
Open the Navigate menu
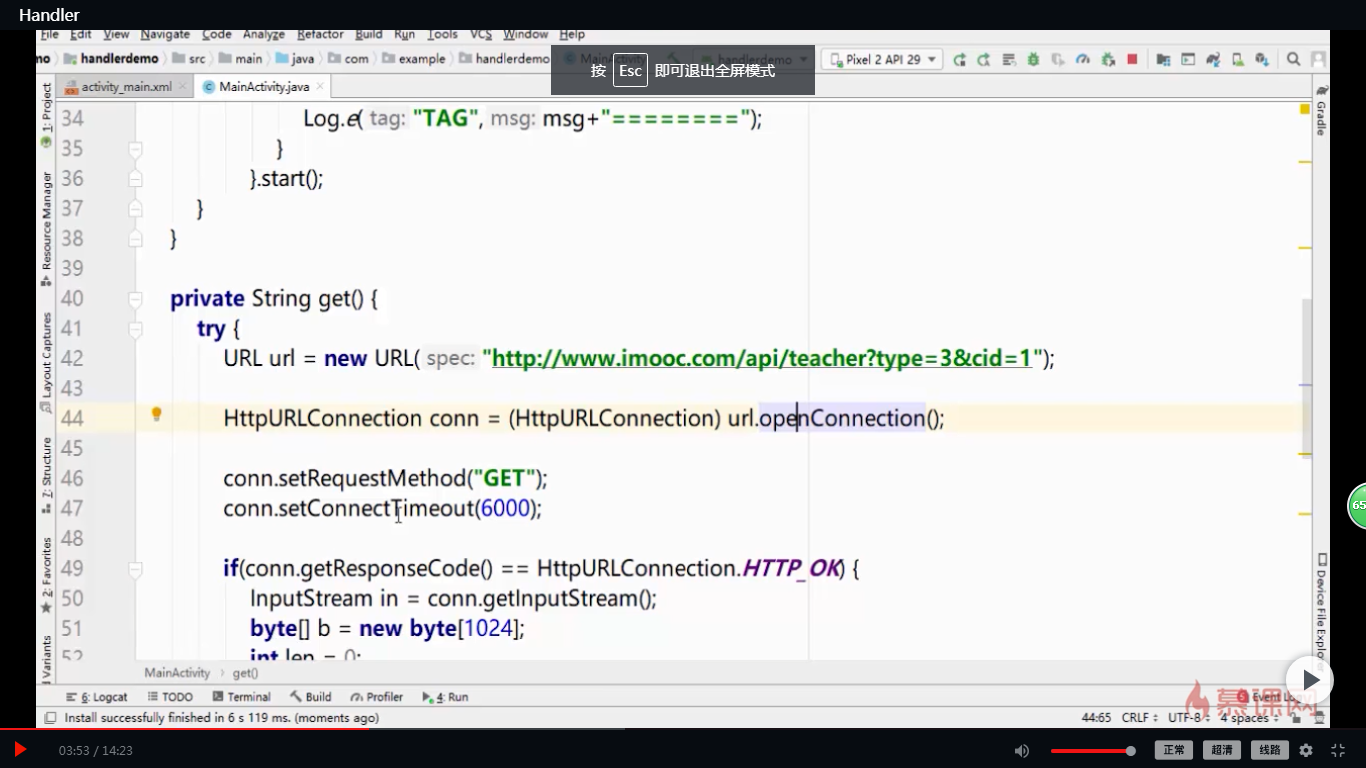(165, 34)
